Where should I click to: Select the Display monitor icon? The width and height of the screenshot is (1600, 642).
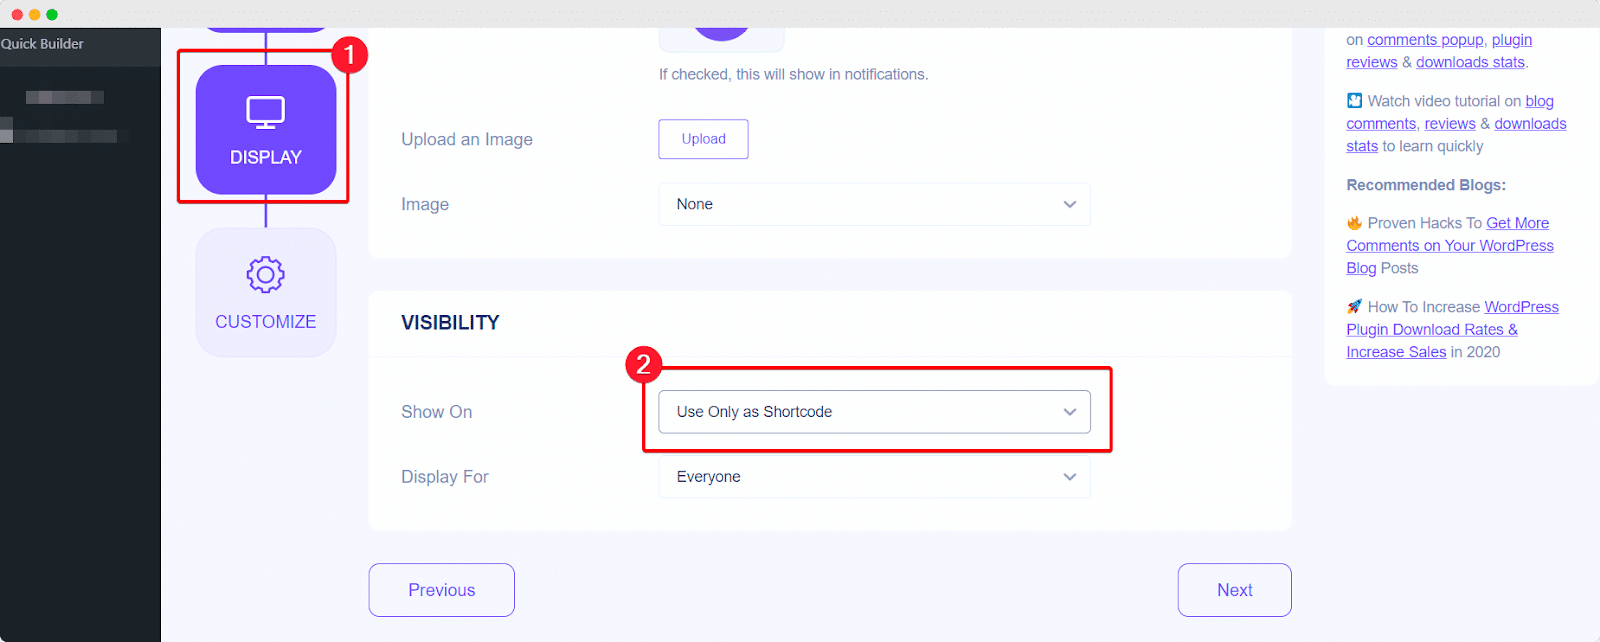[263, 112]
